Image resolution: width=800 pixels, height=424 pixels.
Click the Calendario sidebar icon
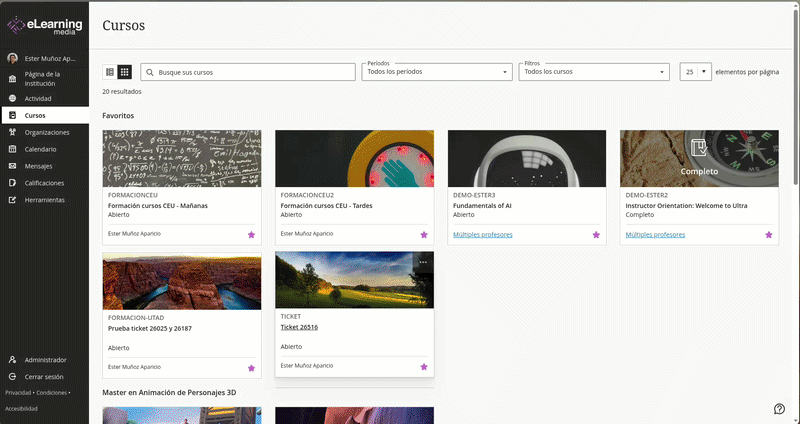13,149
